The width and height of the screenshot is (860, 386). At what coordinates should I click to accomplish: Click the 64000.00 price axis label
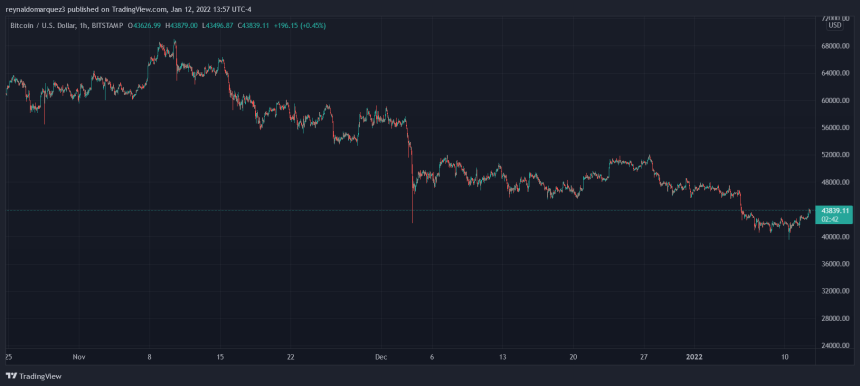(x=835, y=73)
